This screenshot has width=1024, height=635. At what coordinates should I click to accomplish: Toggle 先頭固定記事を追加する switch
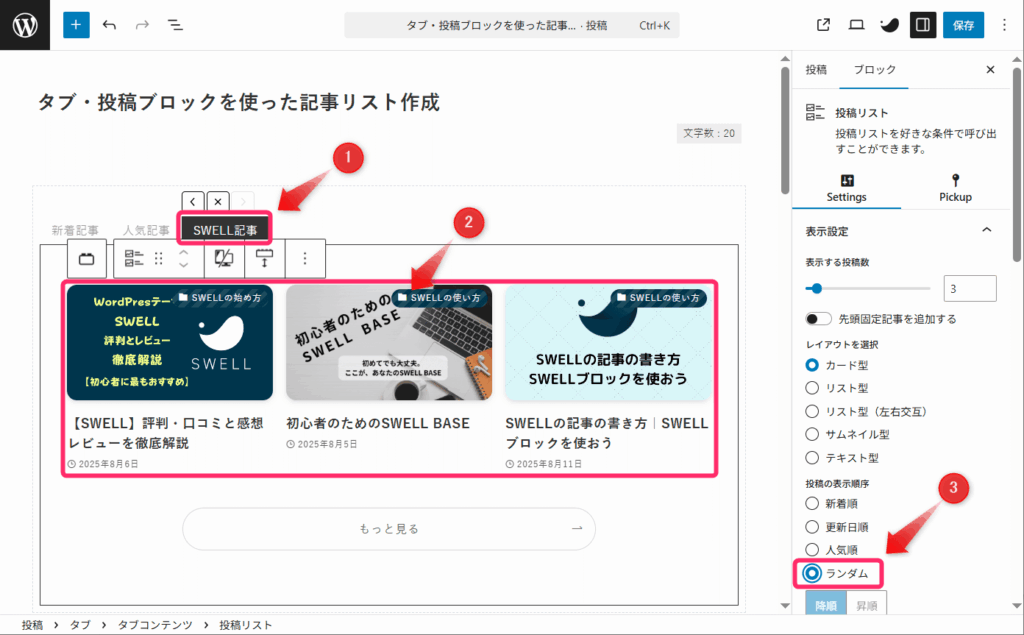tap(818, 319)
